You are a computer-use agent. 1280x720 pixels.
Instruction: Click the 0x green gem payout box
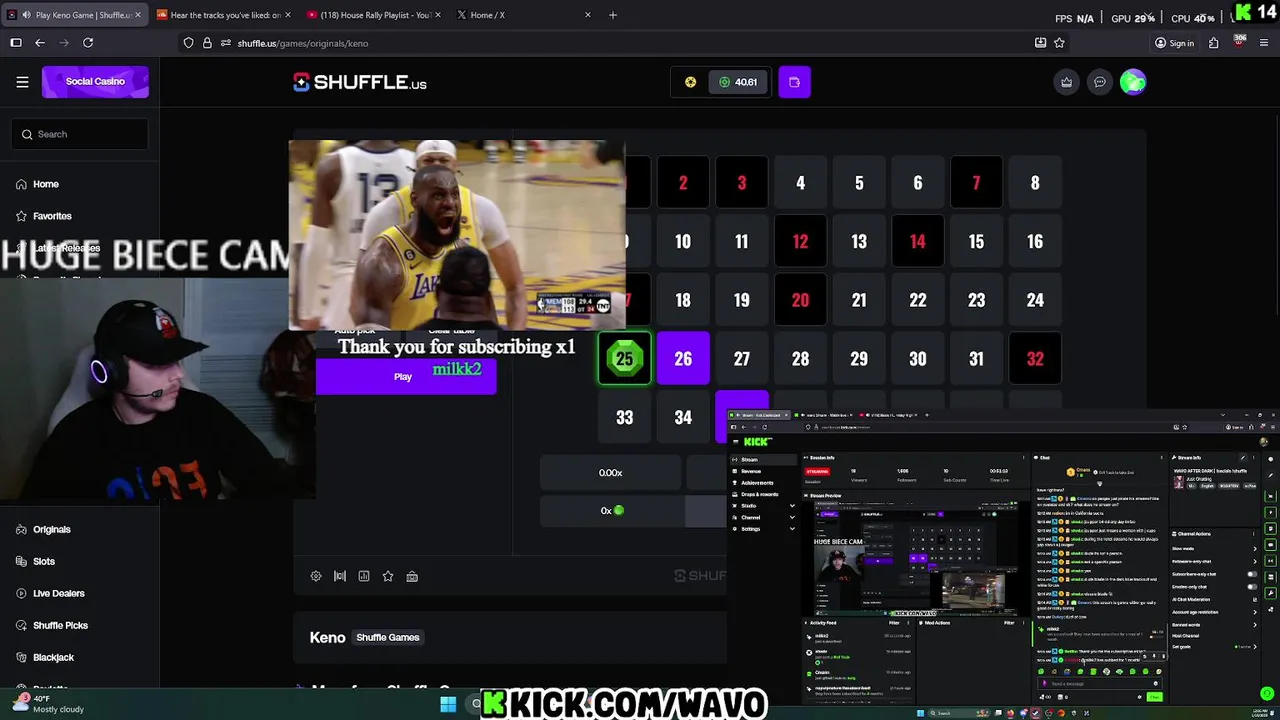point(612,511)
